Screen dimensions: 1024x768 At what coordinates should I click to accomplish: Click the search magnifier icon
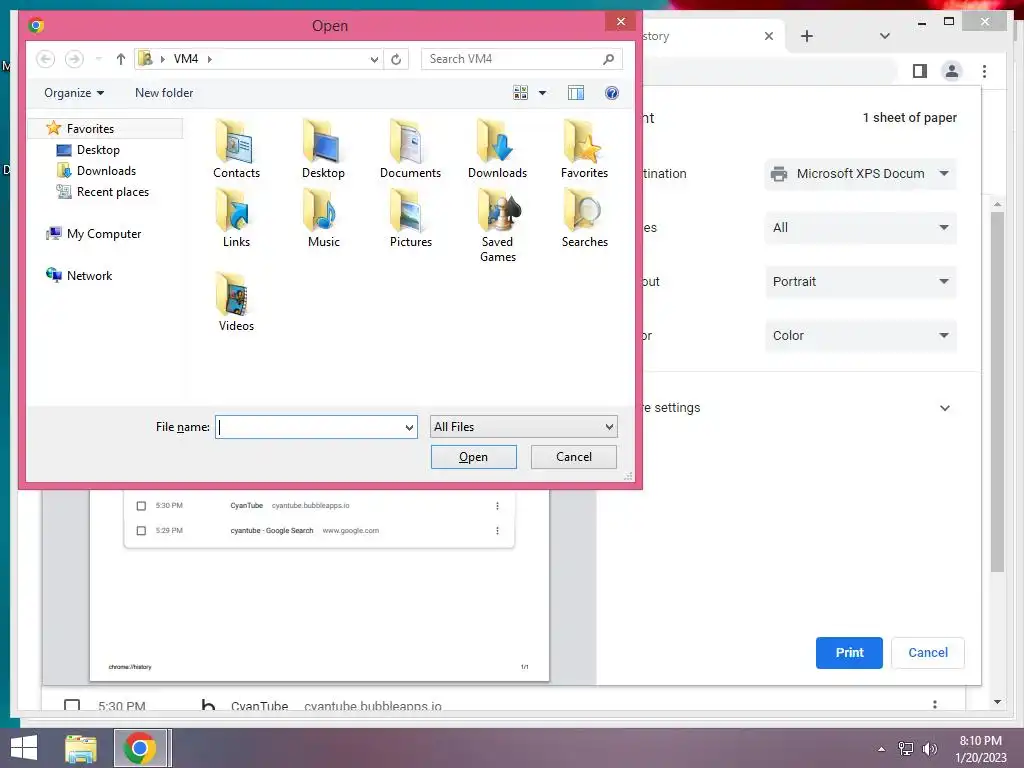(x=608, y=59)
